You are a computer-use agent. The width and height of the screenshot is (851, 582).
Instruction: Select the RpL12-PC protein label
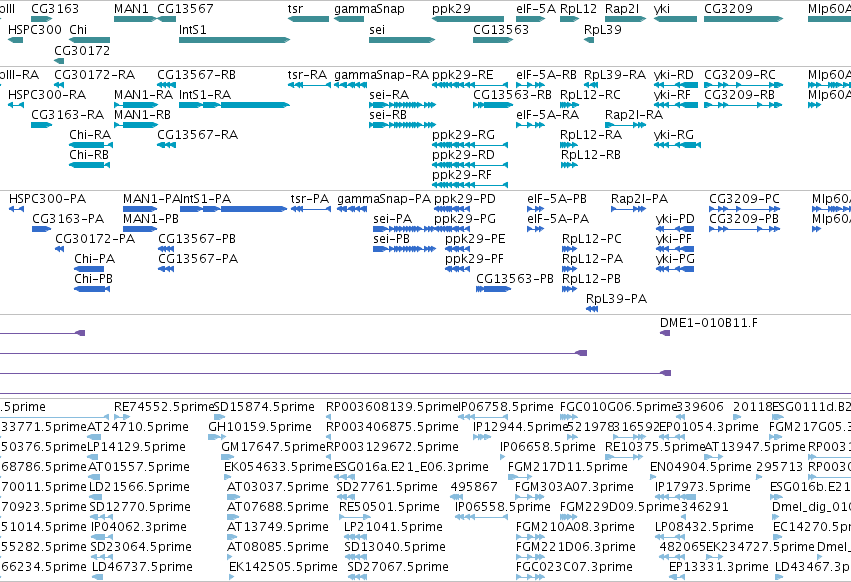point(592,239)
